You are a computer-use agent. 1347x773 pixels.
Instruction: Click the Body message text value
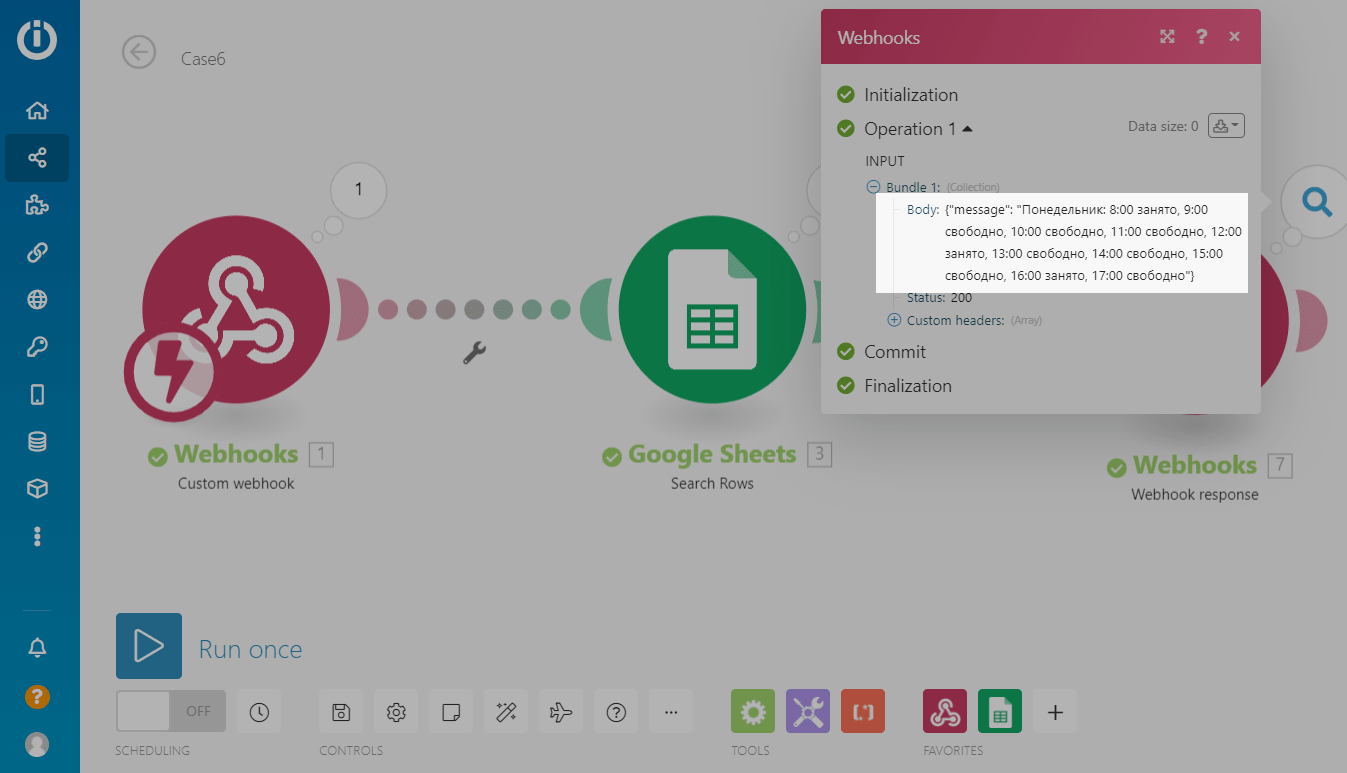1094,242
